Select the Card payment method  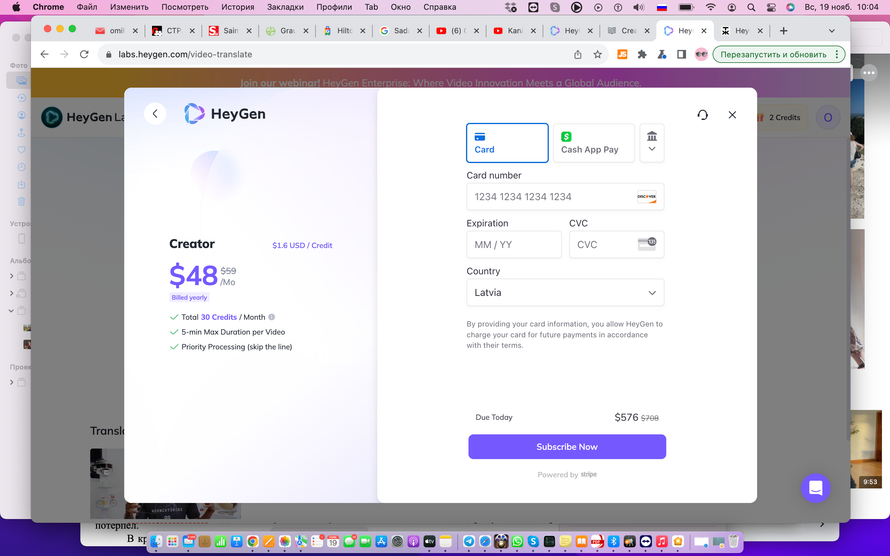click(507, 143)
